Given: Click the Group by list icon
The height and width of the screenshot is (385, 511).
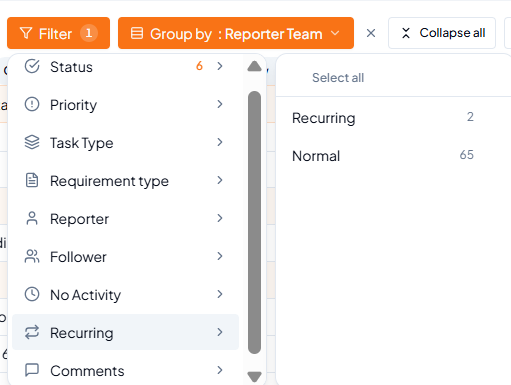Looking at the screenshot, I should point(137,33).
